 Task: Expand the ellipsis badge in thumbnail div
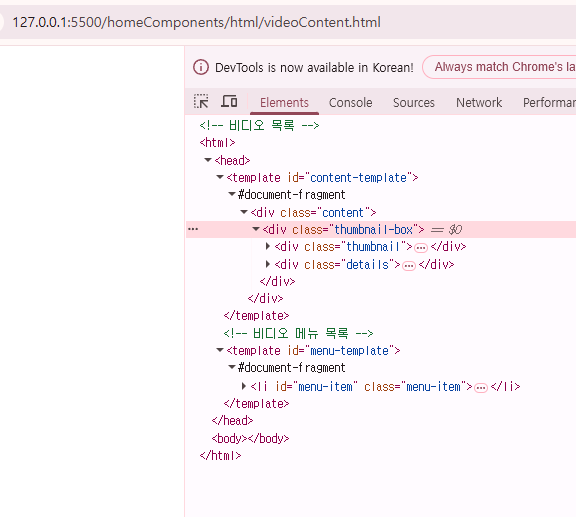[421, 248]
